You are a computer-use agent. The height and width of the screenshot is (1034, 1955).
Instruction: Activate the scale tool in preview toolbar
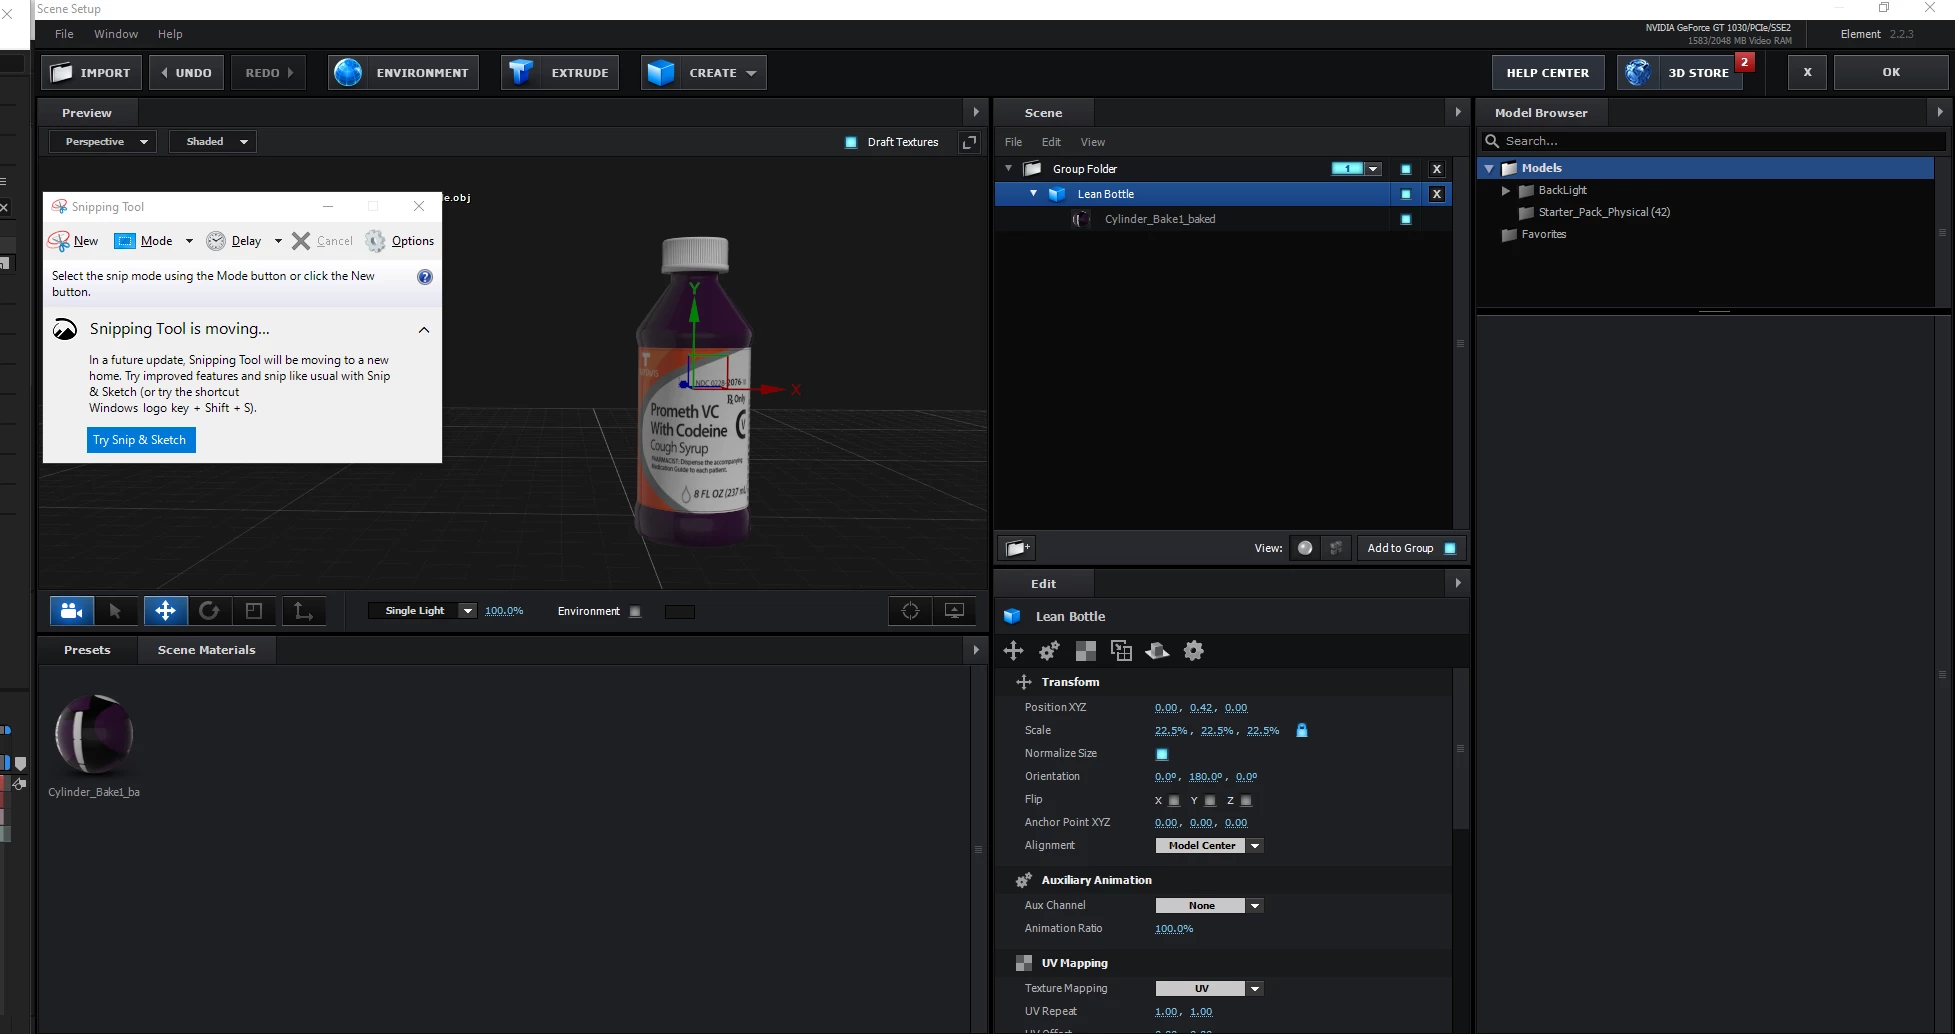[254, 610]
